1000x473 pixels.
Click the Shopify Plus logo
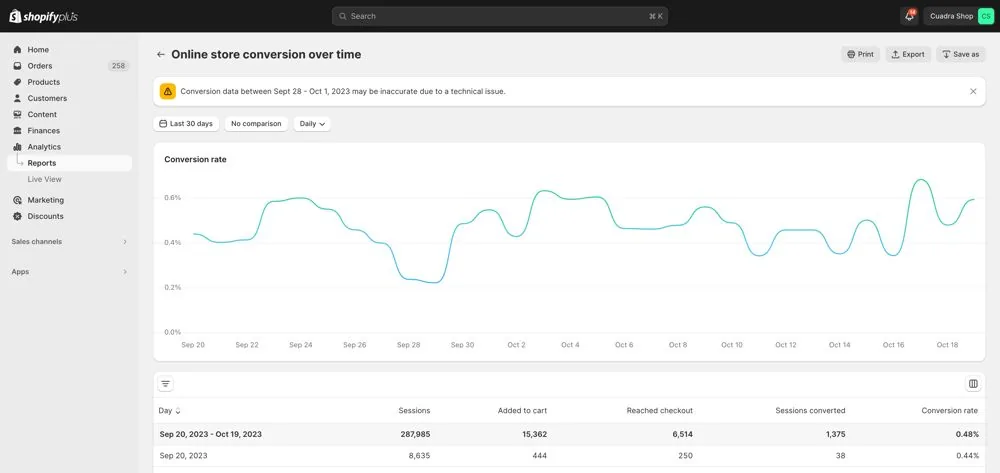coord(43,16)
